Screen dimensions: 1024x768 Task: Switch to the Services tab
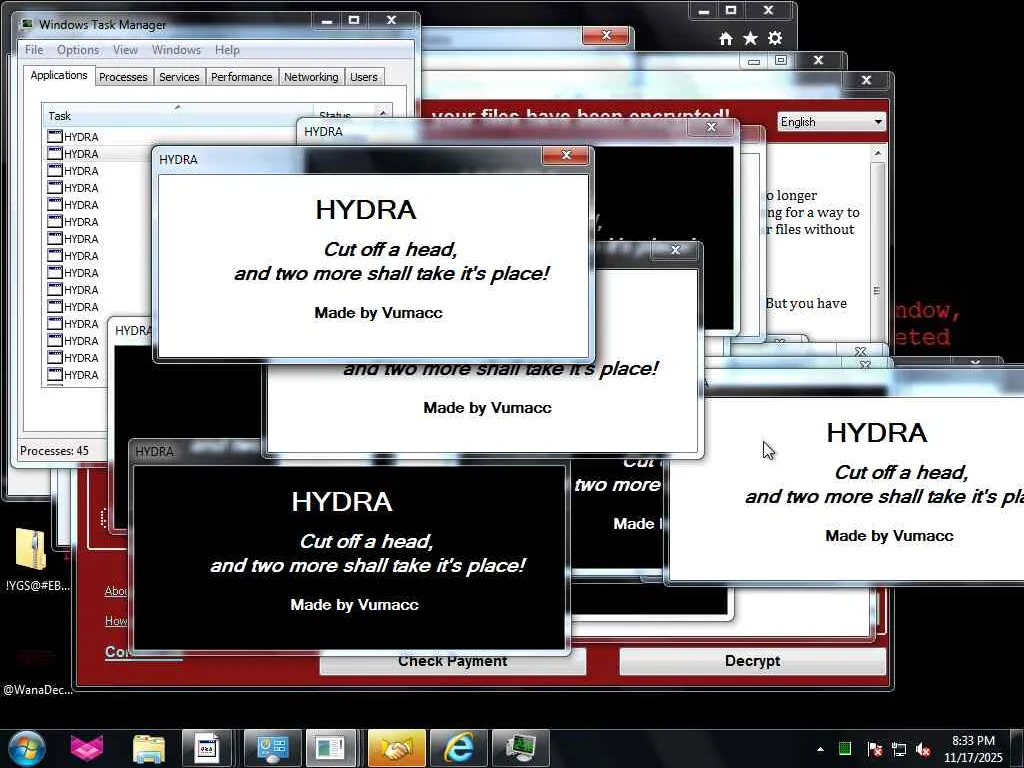(x=179, y=77)
